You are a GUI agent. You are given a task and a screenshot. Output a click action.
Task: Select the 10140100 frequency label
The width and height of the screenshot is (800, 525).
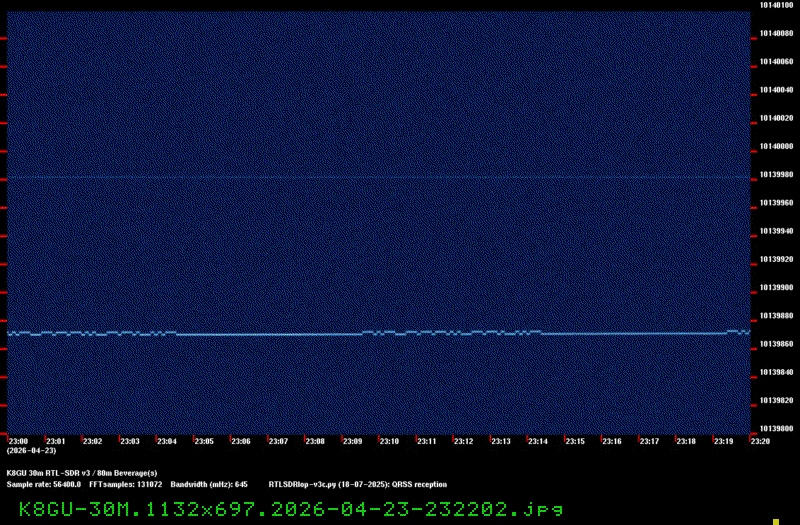[x=777, y=5]
